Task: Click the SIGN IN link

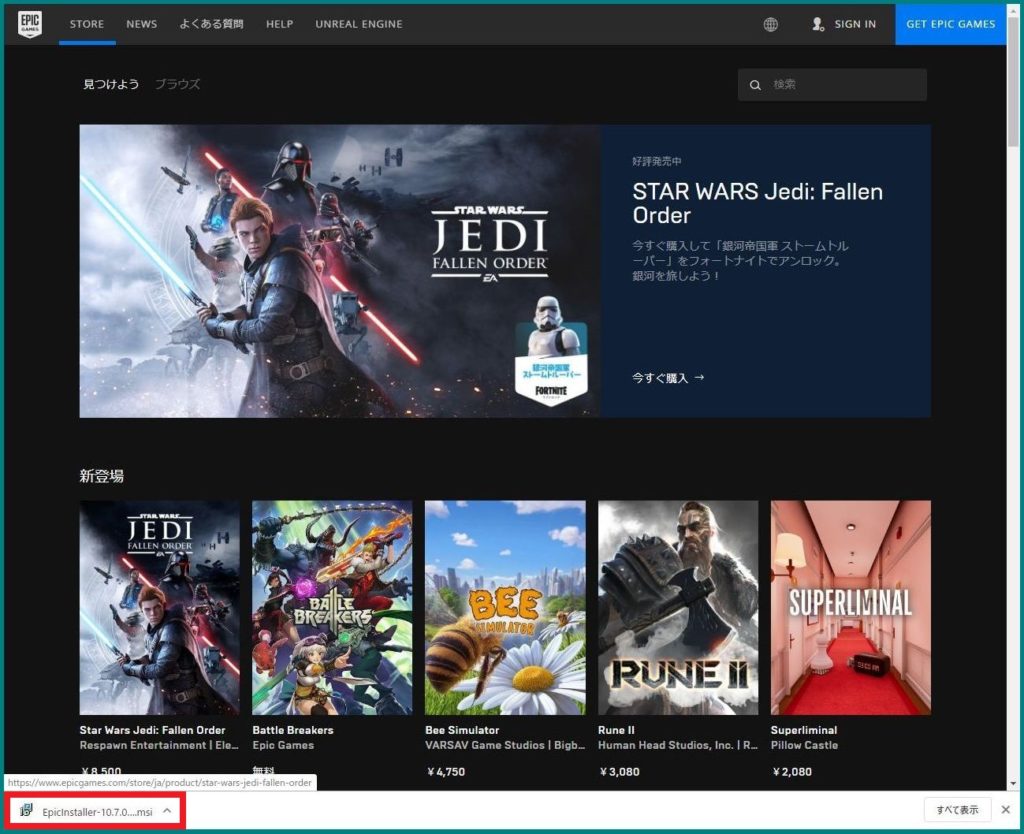Action: point(856,24)
